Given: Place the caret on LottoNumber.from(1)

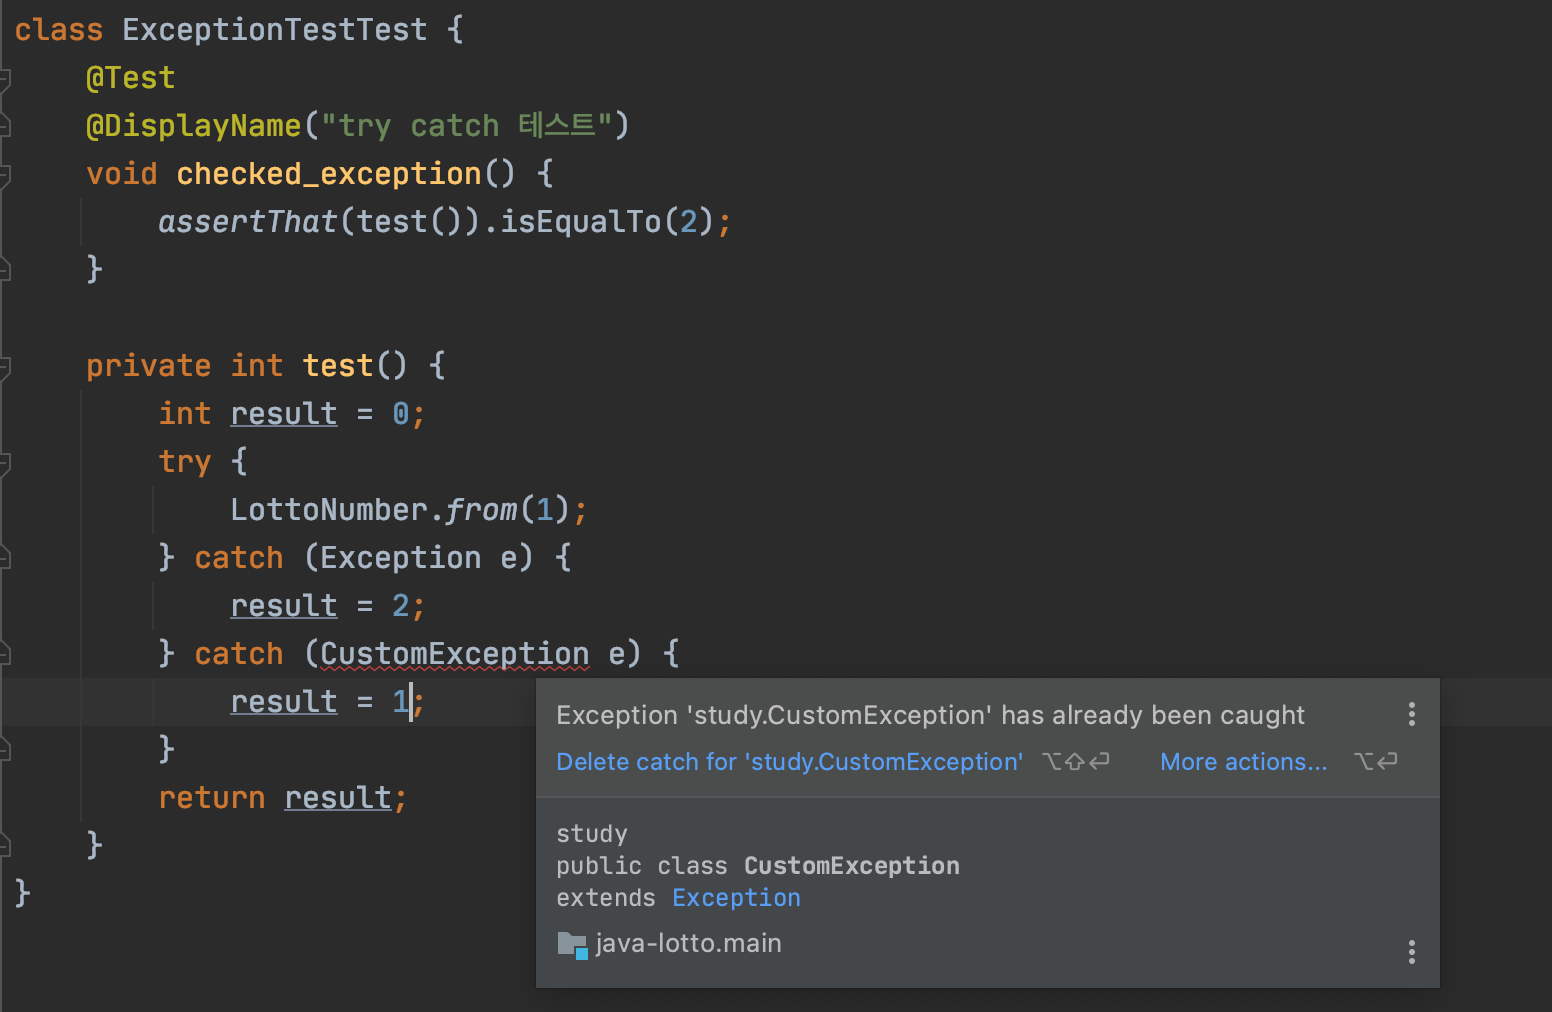Looking at the screenshot, I should coord(408,509).
